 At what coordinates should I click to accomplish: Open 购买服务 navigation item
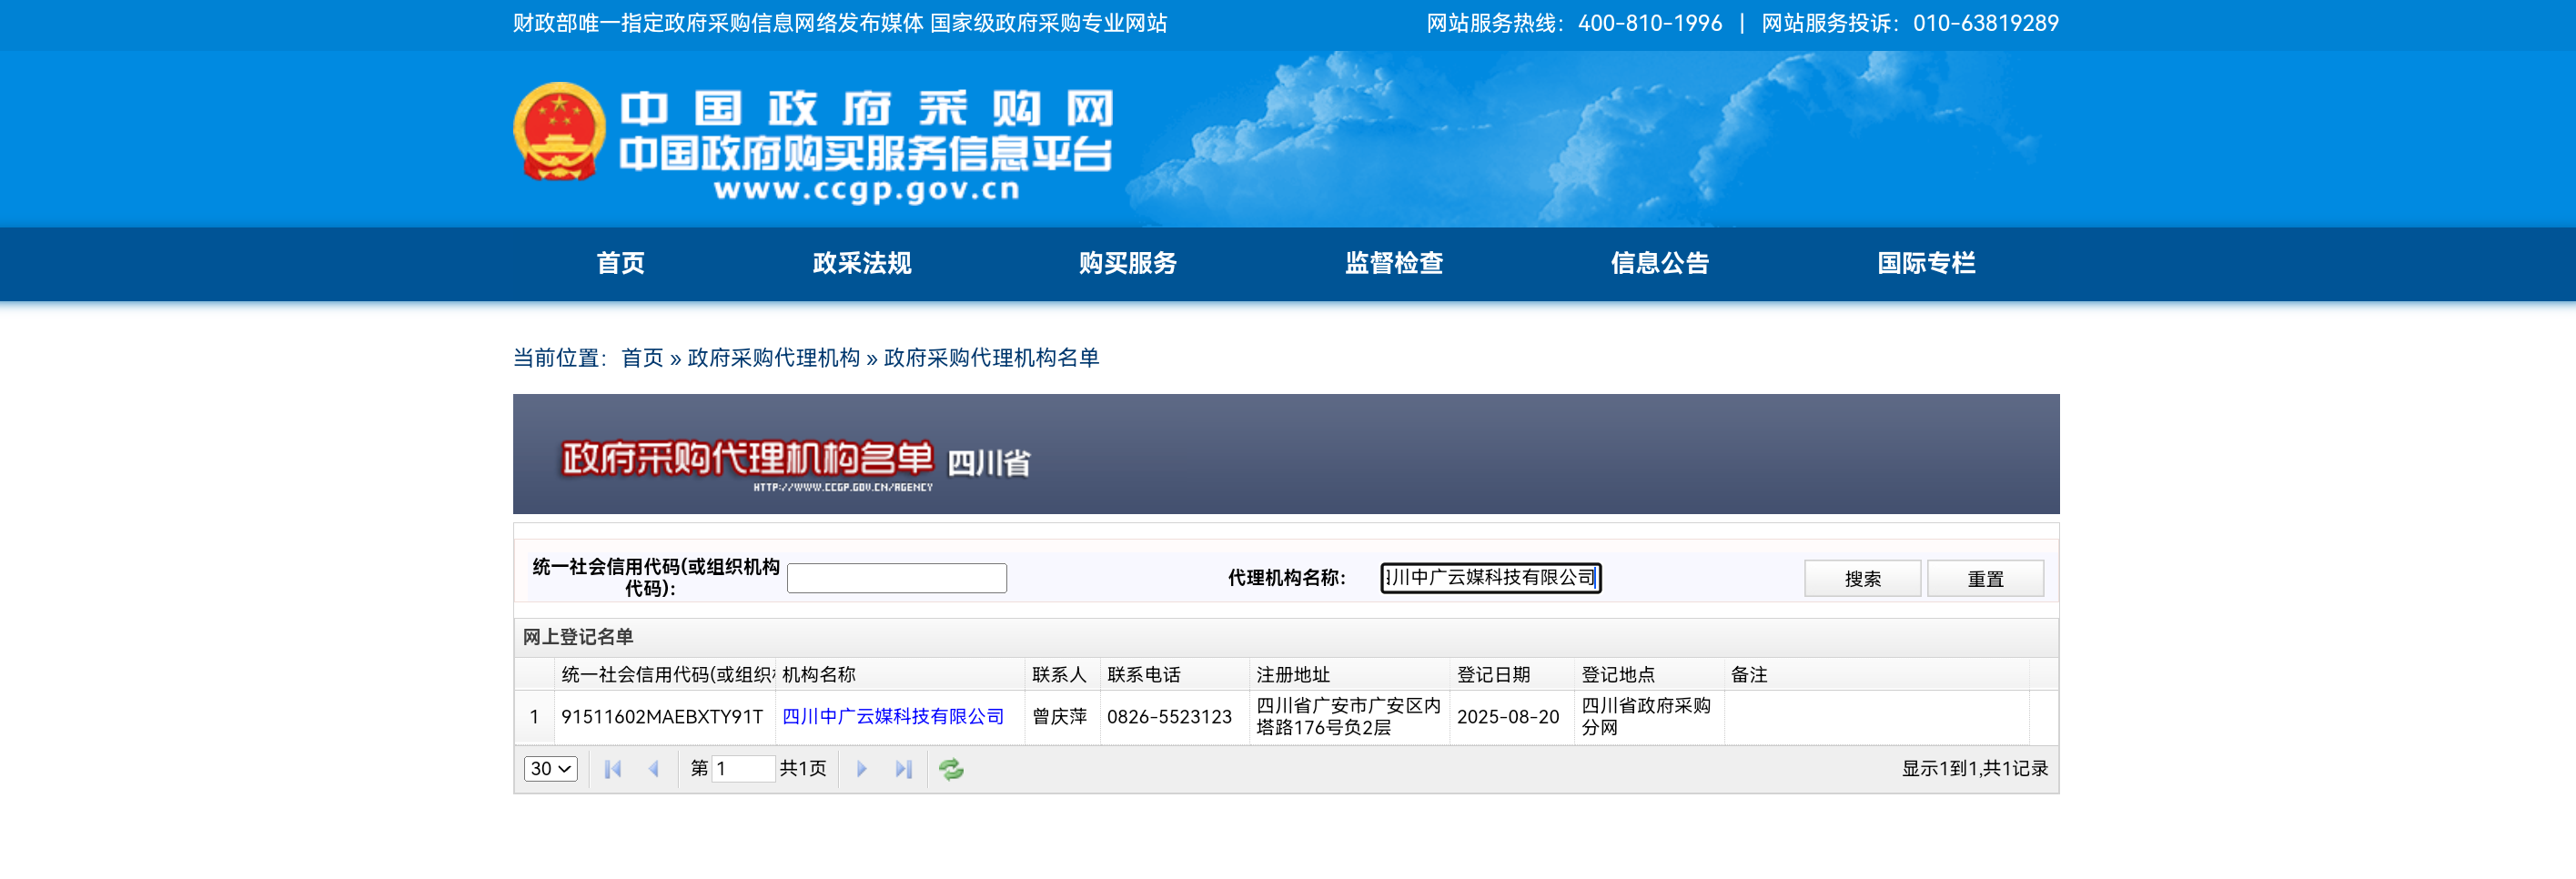1128,263
